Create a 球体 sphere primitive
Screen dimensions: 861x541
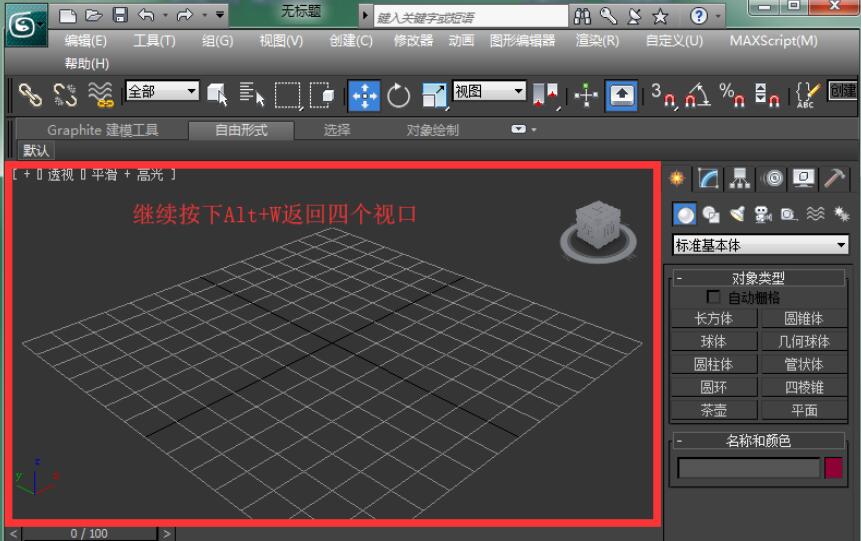click(714, 342)
